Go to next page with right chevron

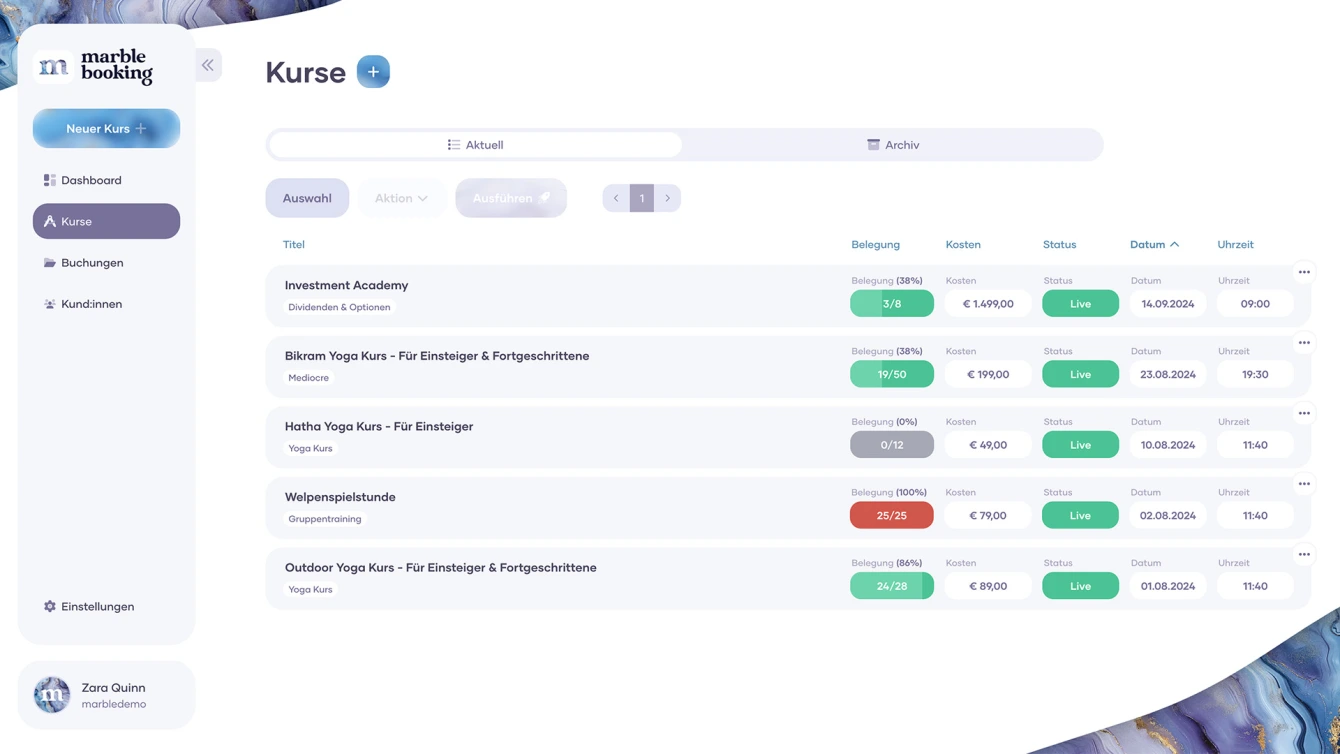[668, 198]
